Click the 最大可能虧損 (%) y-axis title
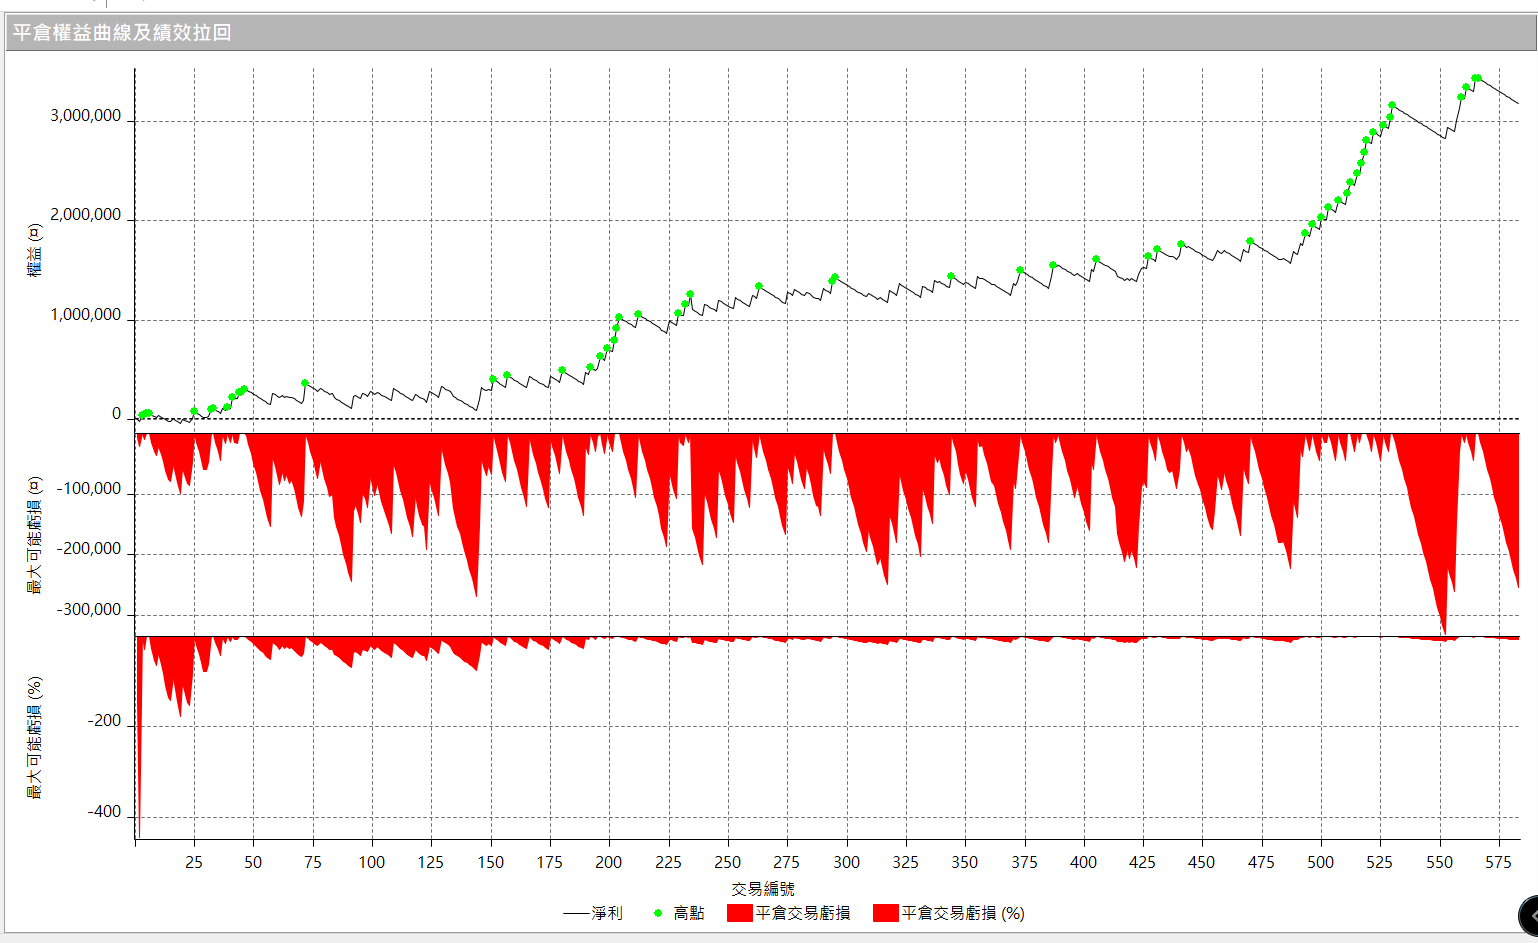 (x=35, y=738)
